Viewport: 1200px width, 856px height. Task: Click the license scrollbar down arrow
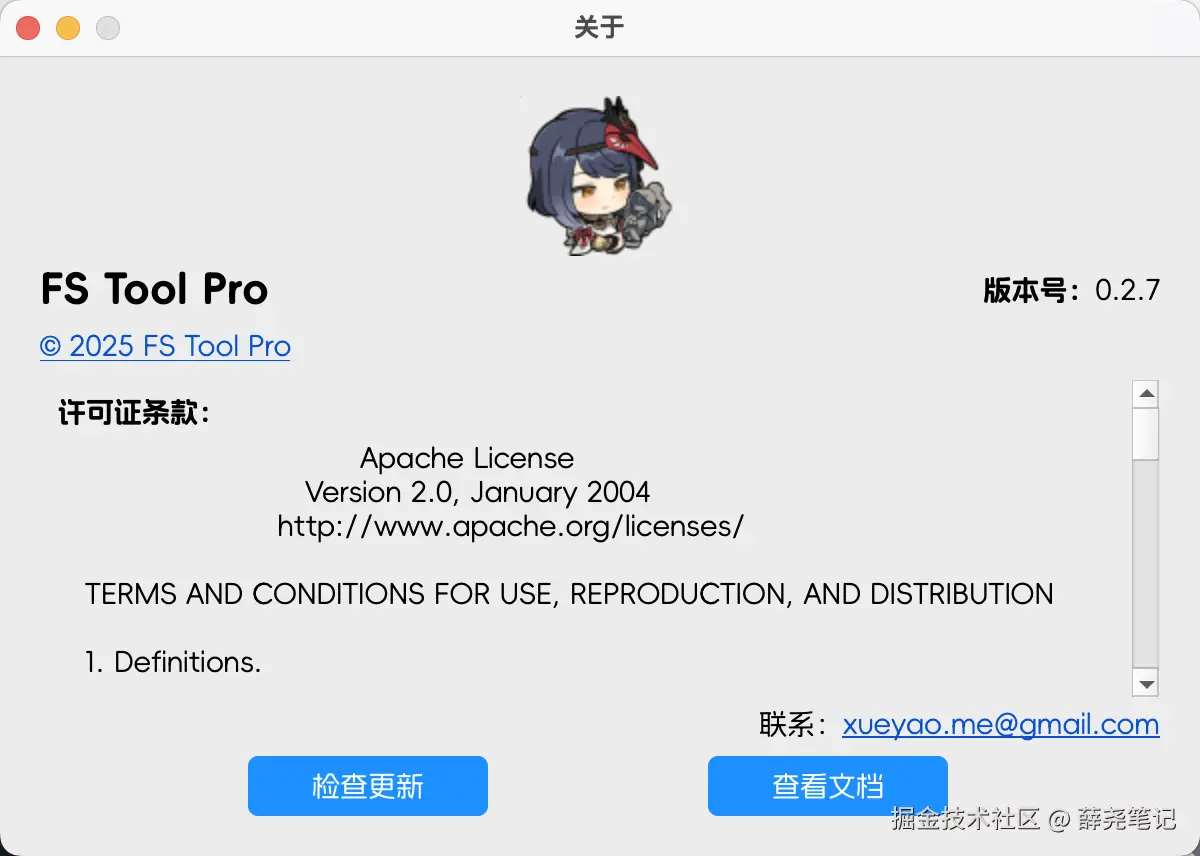pos(1146,684)
